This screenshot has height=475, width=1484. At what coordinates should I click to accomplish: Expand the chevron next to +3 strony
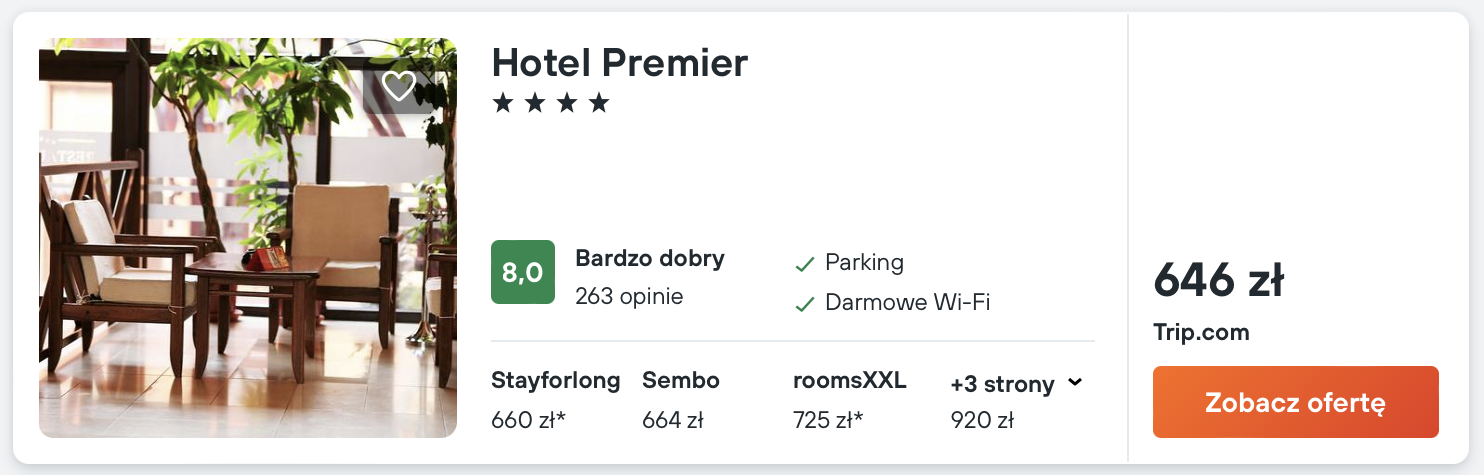click(1075, 382)
